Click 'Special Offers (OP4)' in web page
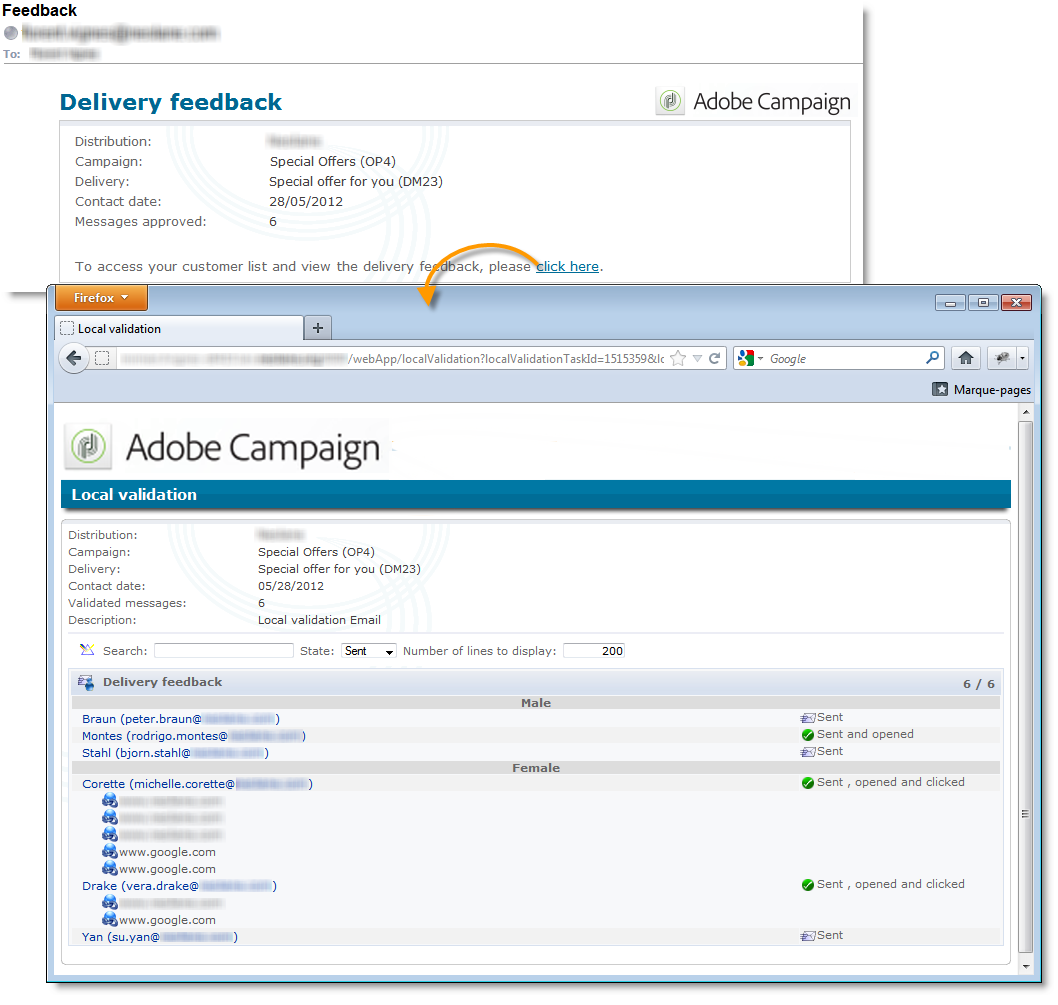The image size is (1058, 1005). tap(316, 552)
